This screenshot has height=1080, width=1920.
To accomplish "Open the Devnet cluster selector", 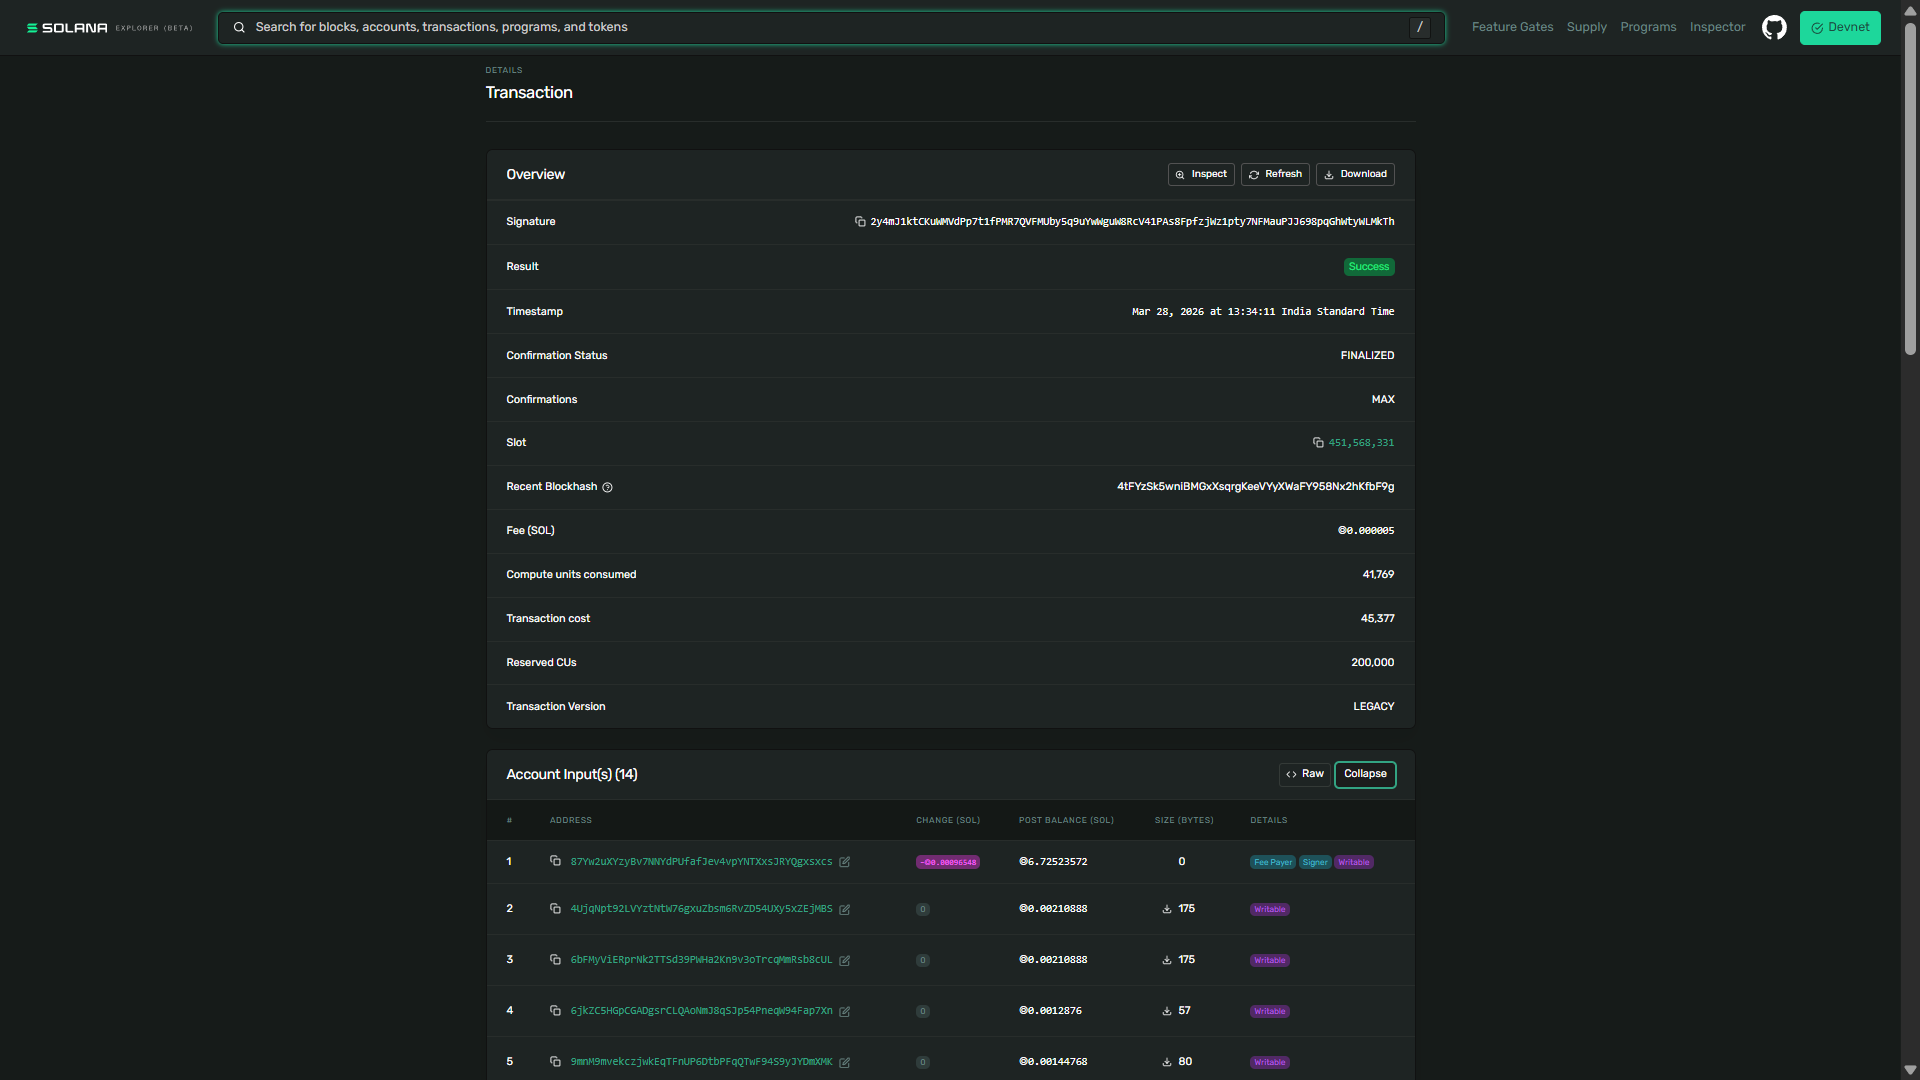I will pos(1840,28).
